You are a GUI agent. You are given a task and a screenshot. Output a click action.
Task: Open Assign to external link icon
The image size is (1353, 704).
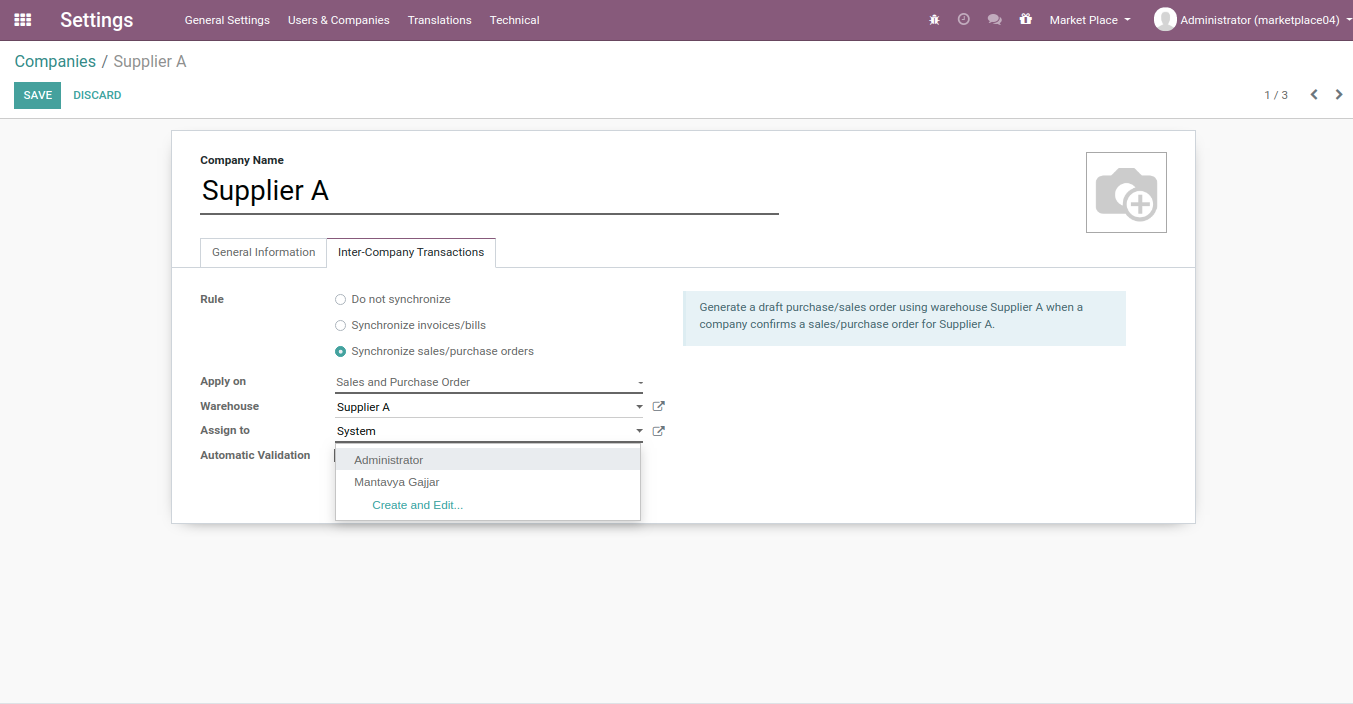click(658, 432)
